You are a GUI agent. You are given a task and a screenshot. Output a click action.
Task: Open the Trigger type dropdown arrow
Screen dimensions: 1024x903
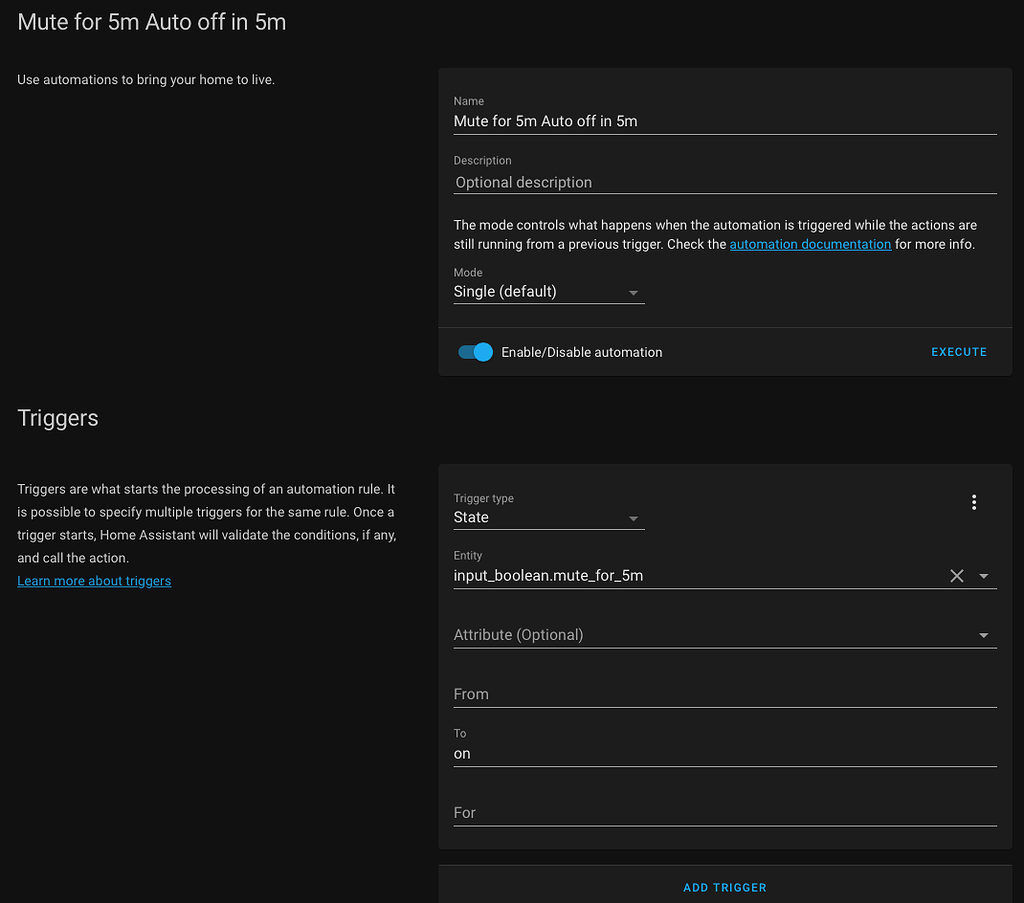(633, 518)
